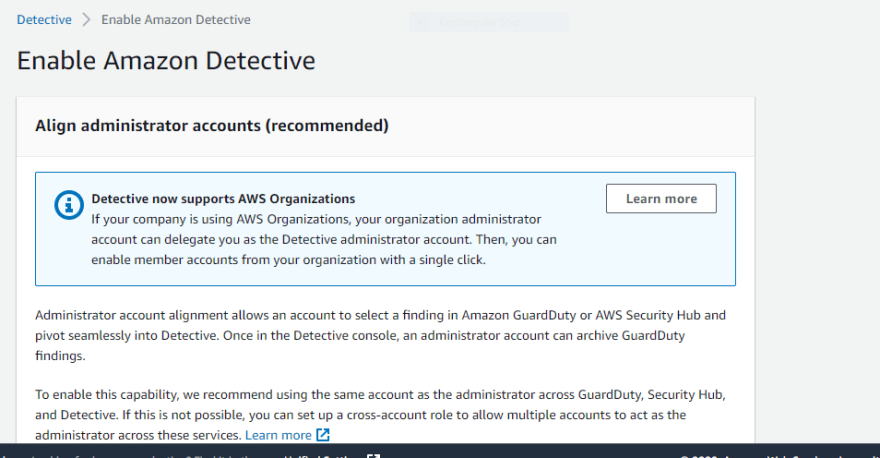Image resolution: width=880 pixels, height=458 pixels.
Task: Select the 'Enable Amazon Detective' breadcrumb text
Action: coord(176,20)
